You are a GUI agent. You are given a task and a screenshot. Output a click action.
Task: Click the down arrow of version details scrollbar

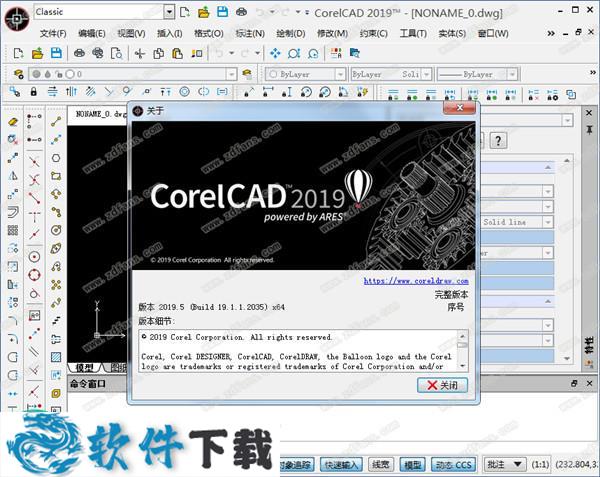(463, 366)
